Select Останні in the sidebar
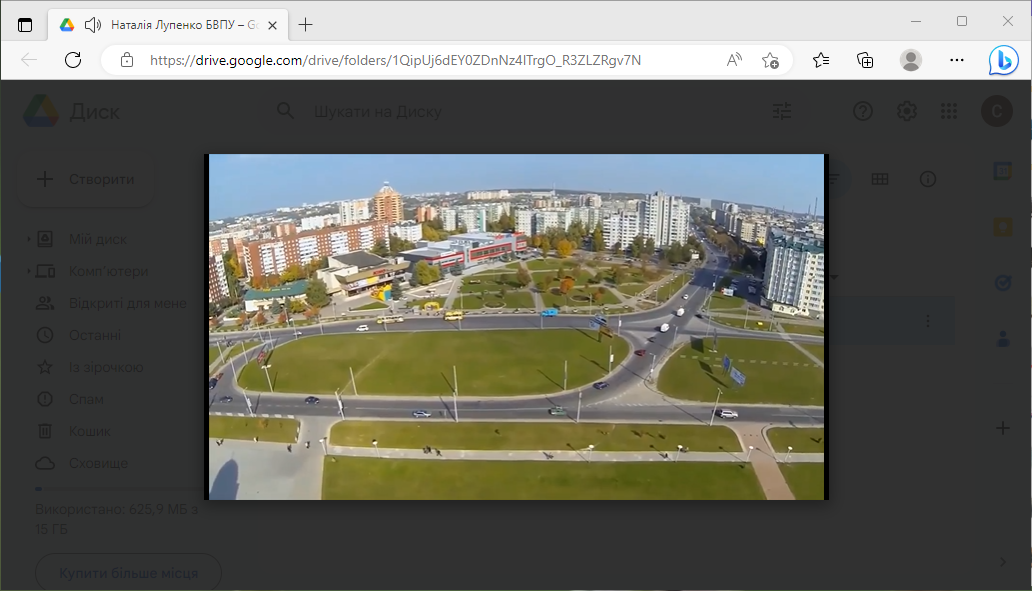The image size is (1032, 591). (95, 335)
